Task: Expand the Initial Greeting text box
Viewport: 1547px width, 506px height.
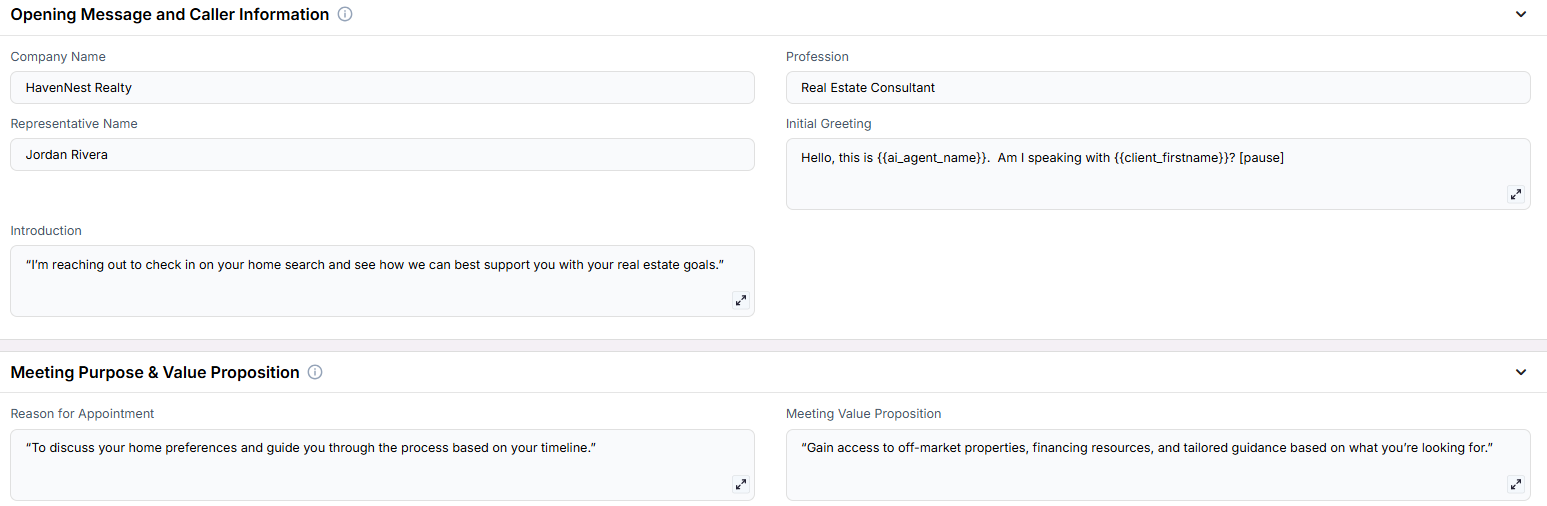Action: 1516,194
